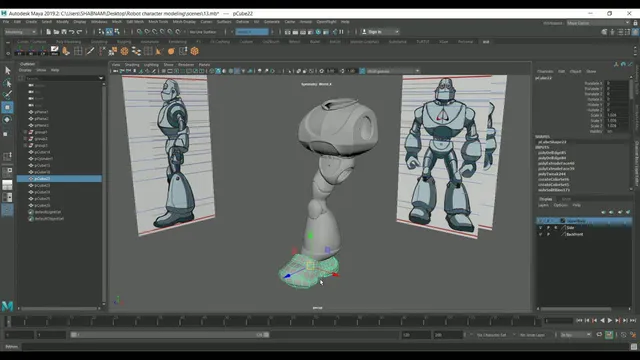Select pCylinder1 in Outliner
640x360 pixels.
(44, 159)
